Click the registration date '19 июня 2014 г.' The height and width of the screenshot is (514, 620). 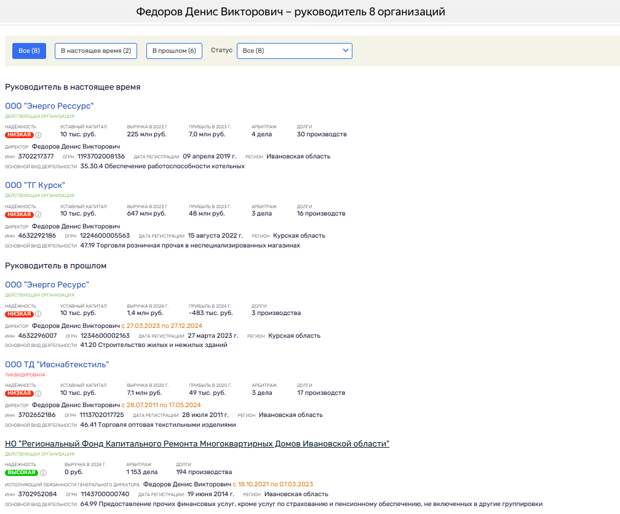click(x=210, y=494)
